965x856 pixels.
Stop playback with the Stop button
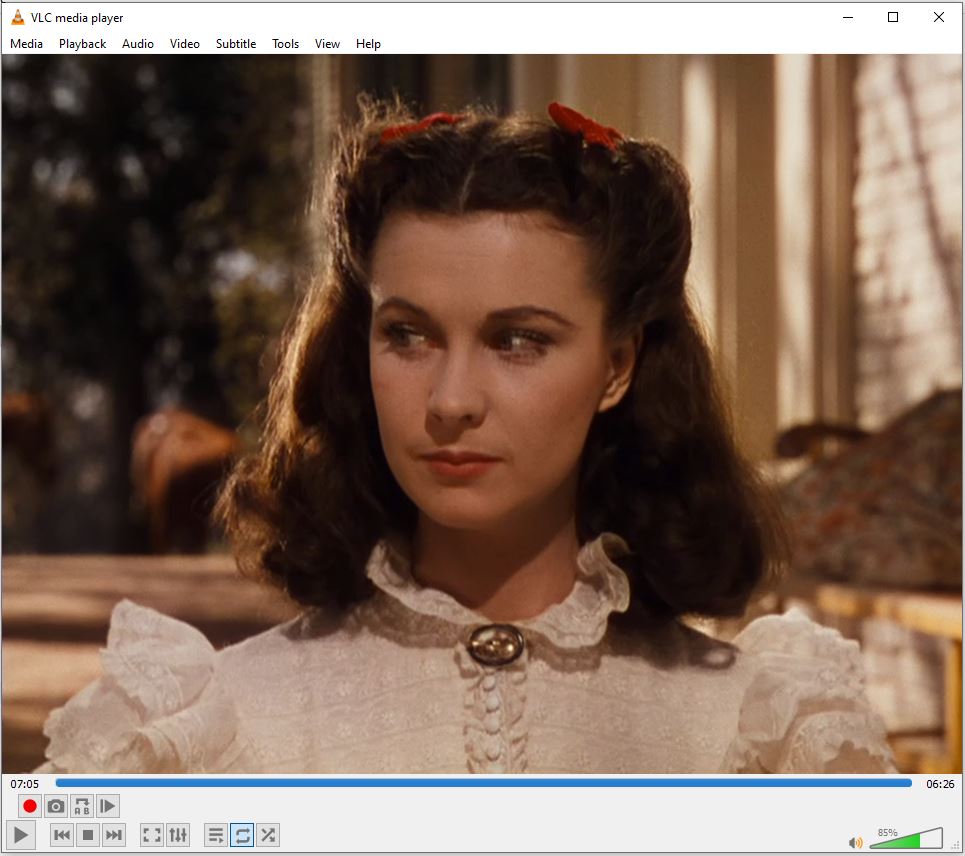coord(88,835)
